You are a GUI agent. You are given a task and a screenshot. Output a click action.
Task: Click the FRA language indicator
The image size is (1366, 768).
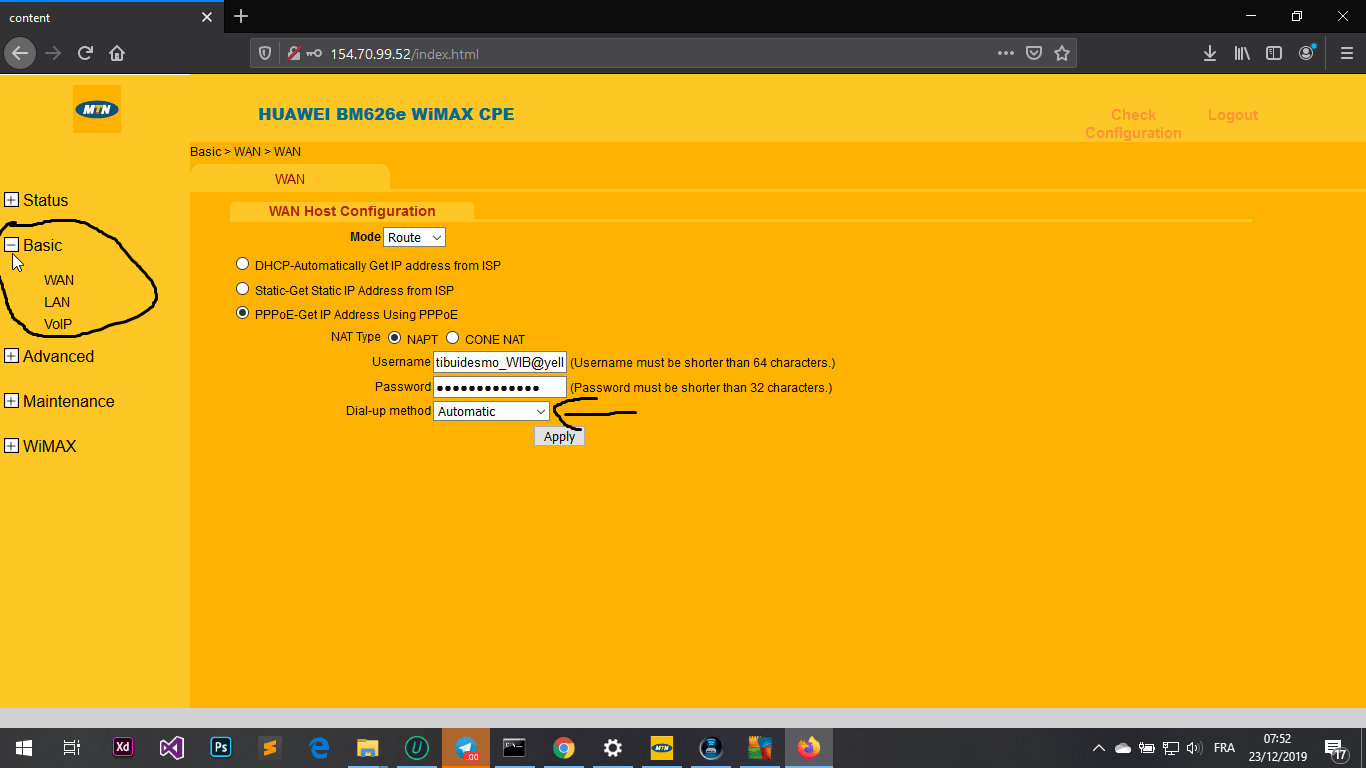pos(1224,748)
